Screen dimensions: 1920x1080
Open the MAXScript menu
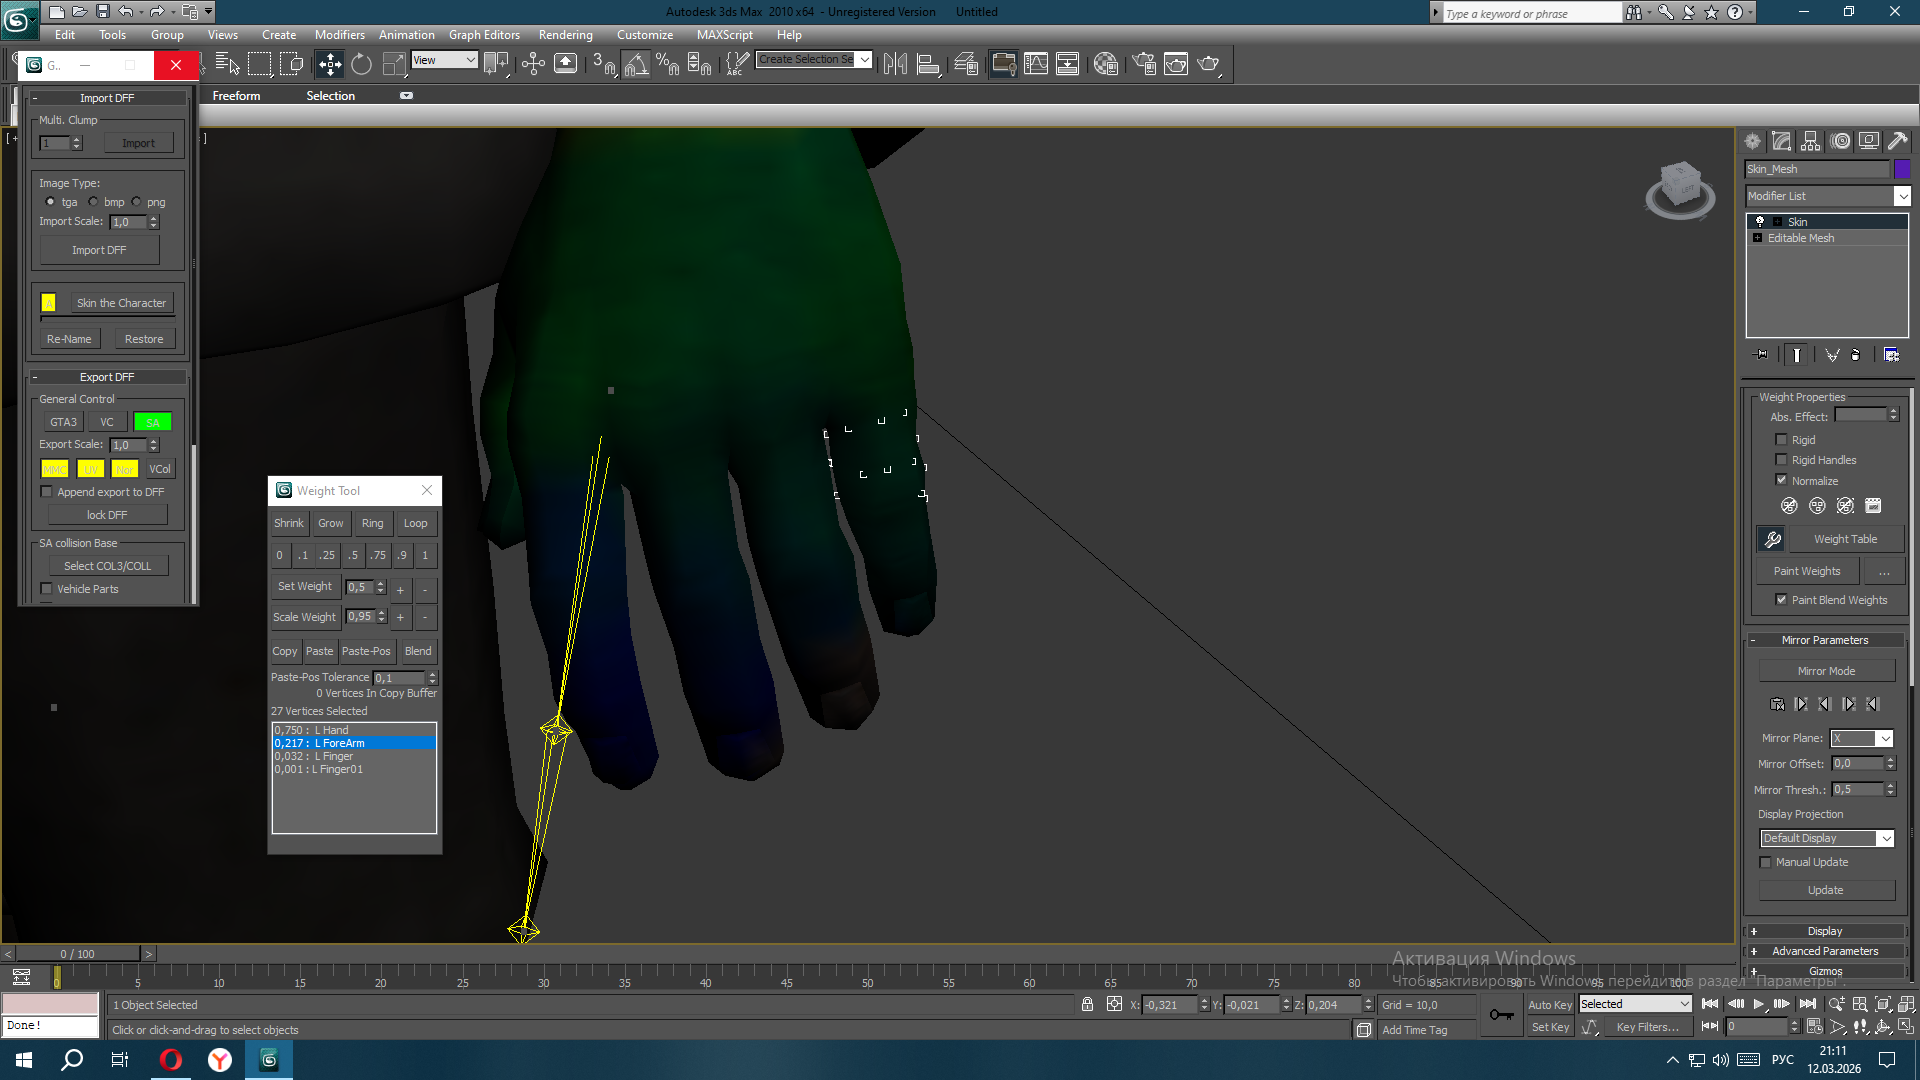(x=724, y=35)
